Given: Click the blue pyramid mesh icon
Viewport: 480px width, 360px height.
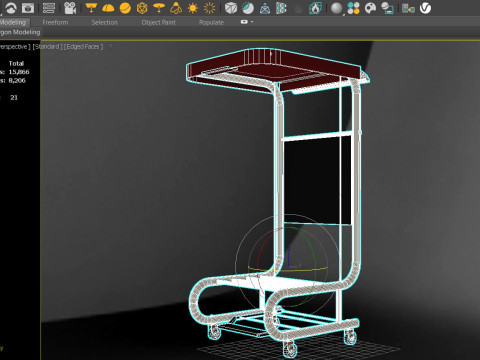Looking at the screenshot, I should [265, 8].
